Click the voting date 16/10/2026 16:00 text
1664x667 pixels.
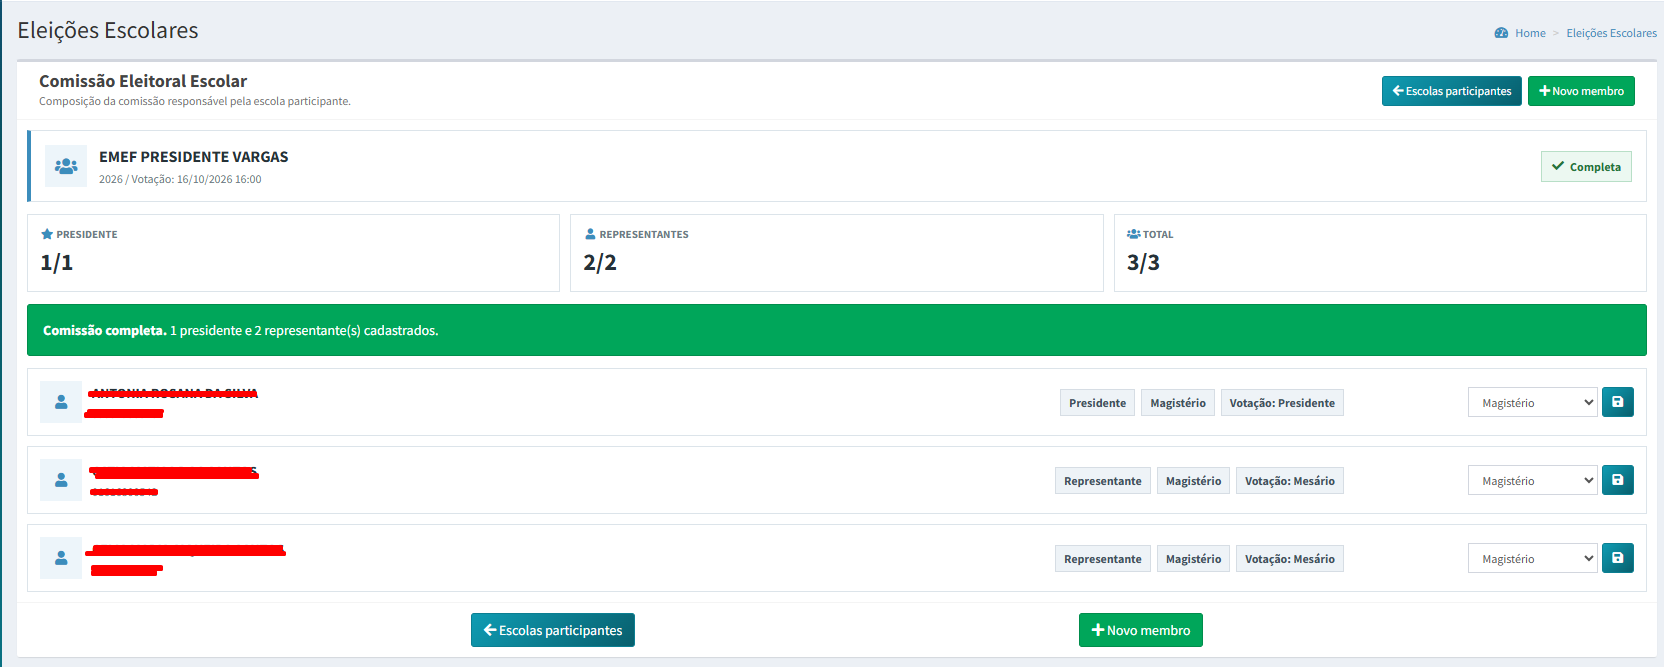click(x=219, y=180)
